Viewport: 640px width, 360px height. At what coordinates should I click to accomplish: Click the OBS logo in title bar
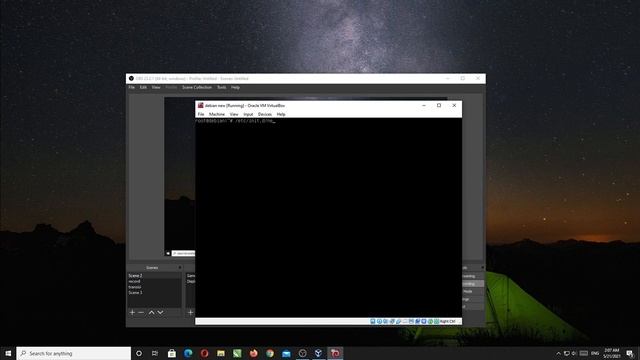click(x=131, y=78)
